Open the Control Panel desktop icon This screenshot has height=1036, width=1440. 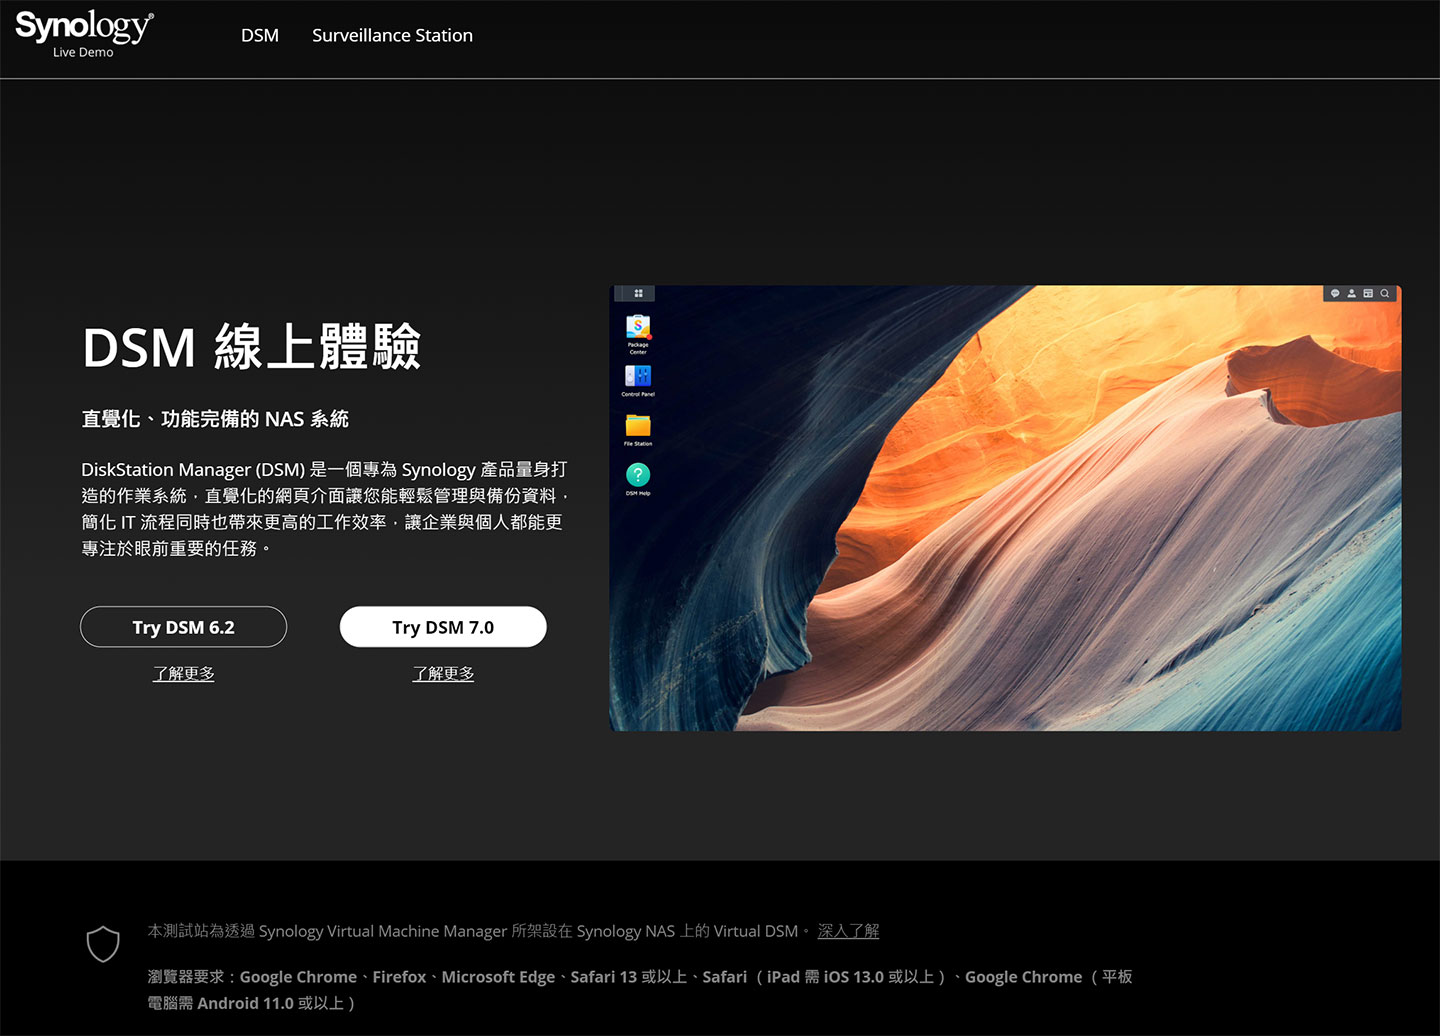[638, 377]
